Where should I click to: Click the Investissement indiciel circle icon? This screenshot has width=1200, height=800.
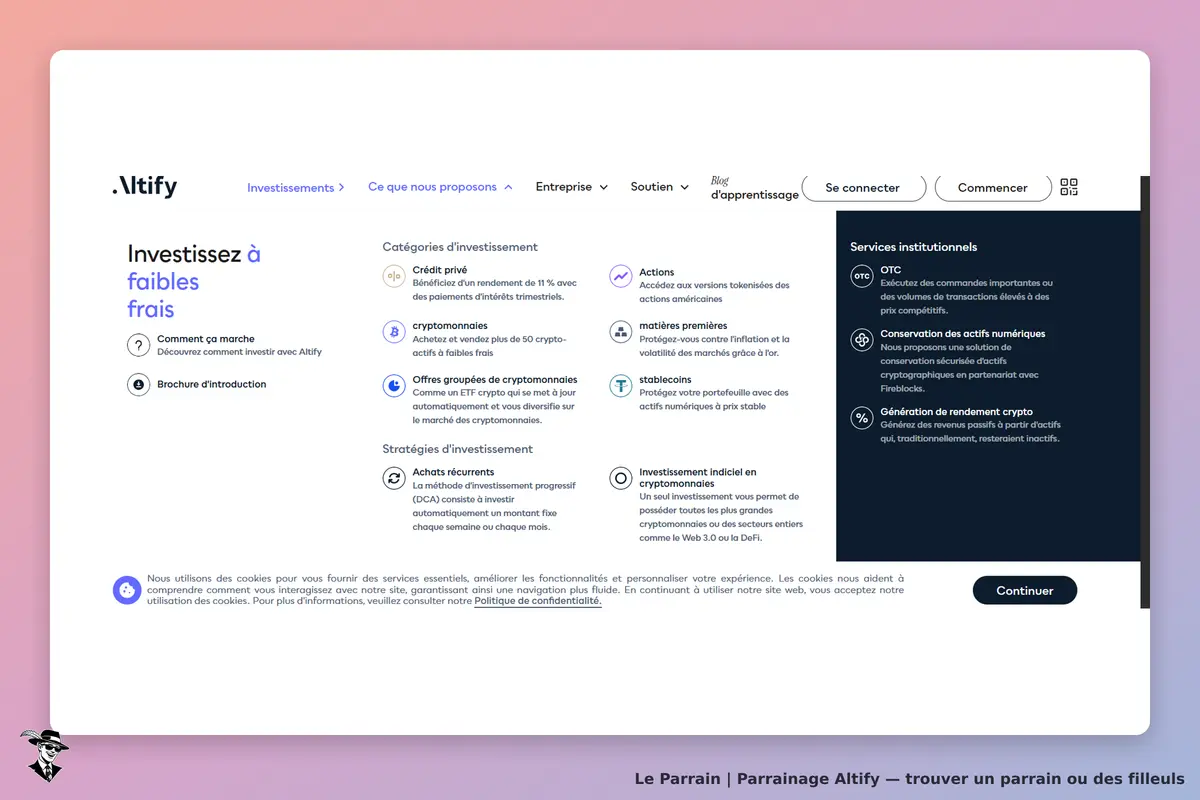pos(621,478)
